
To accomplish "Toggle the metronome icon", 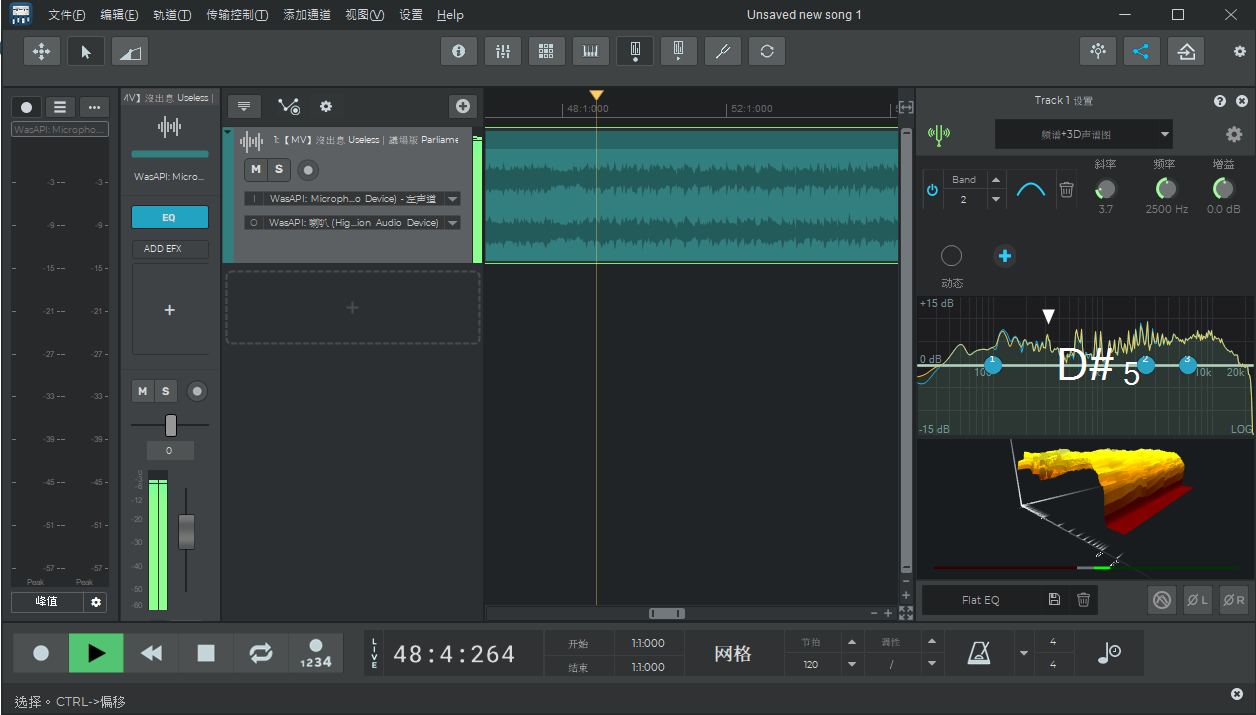I will pos(979,653).
